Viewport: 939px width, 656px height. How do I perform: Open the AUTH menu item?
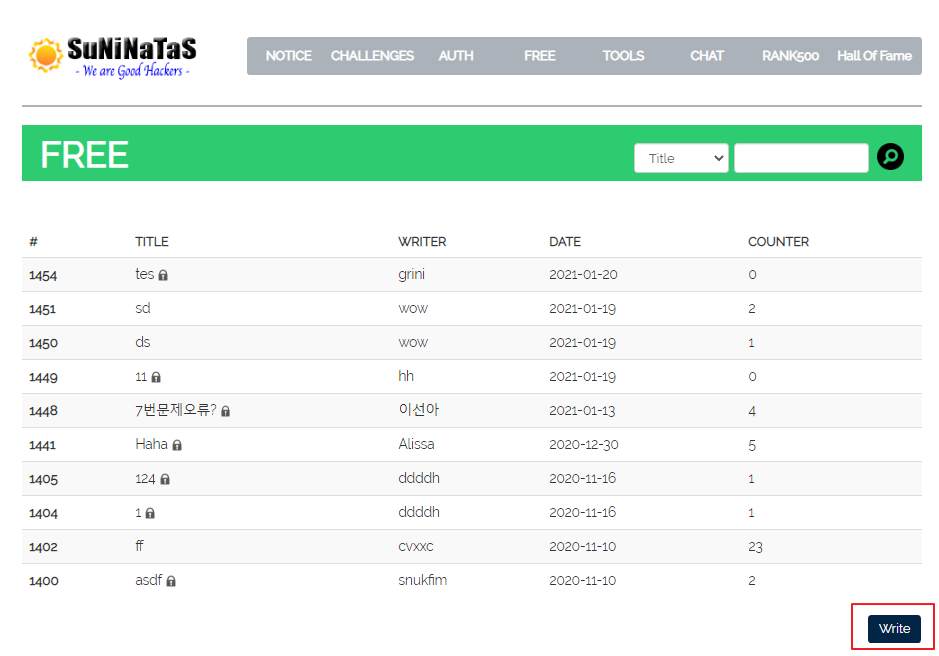tap(456, 56)
